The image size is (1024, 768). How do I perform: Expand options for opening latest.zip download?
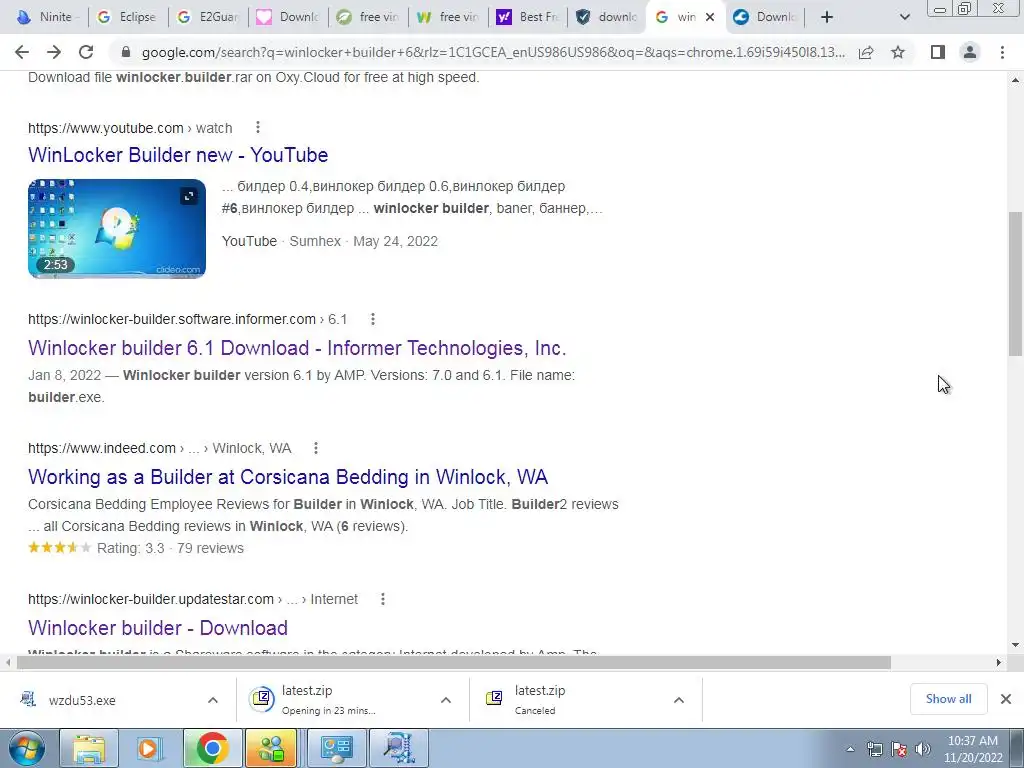click(x=446, y=700)
